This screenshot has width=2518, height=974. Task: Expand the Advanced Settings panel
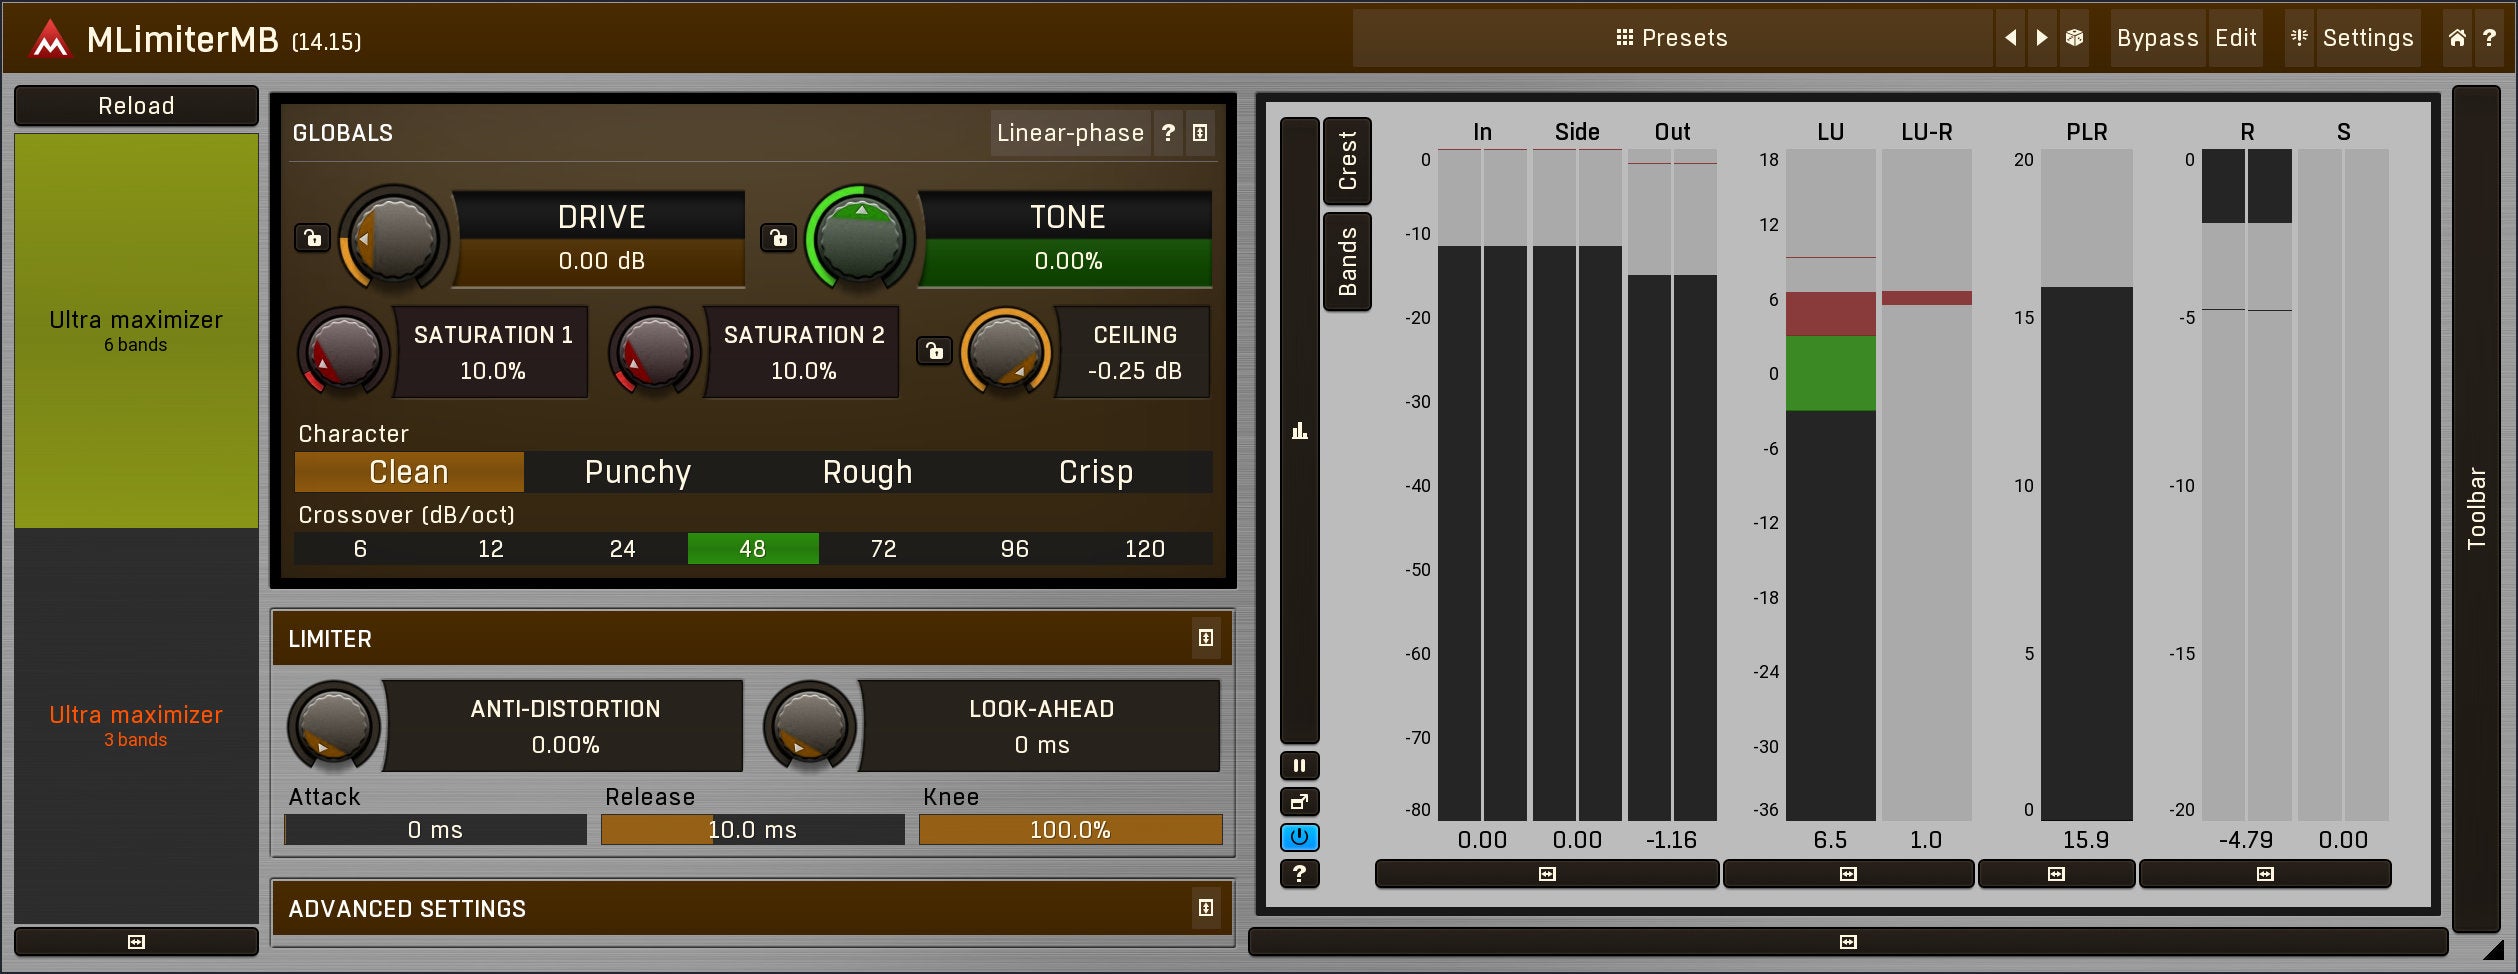tap(1205, 908)
